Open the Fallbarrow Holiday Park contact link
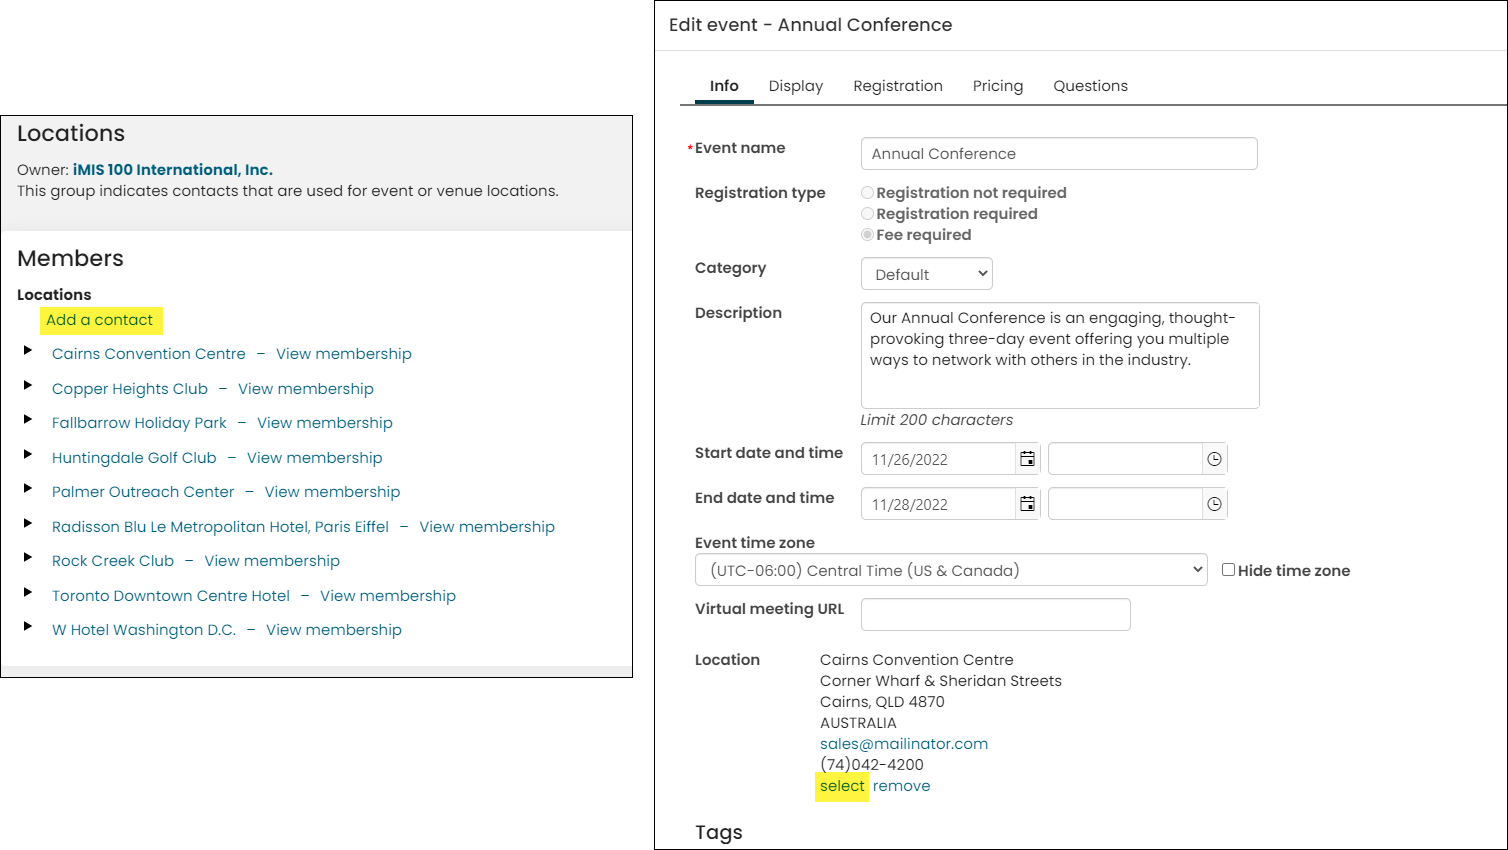 (139, 423)
